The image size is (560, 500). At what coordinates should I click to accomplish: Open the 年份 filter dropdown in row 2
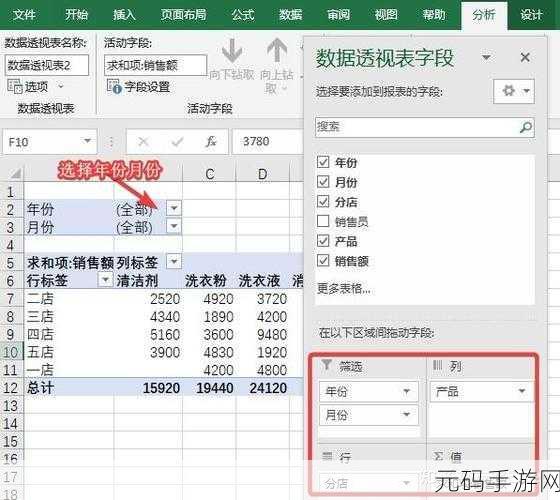(x=174, y=208)
